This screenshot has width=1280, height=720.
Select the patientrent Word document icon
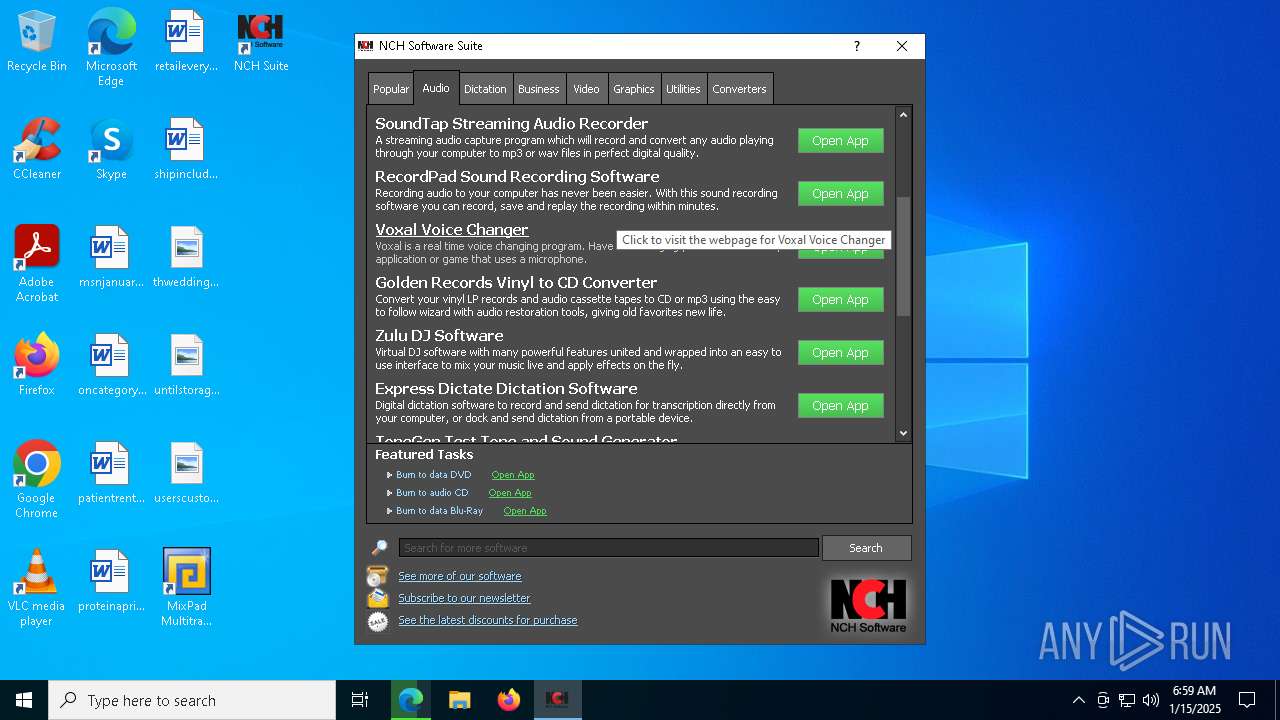point(111,474)
